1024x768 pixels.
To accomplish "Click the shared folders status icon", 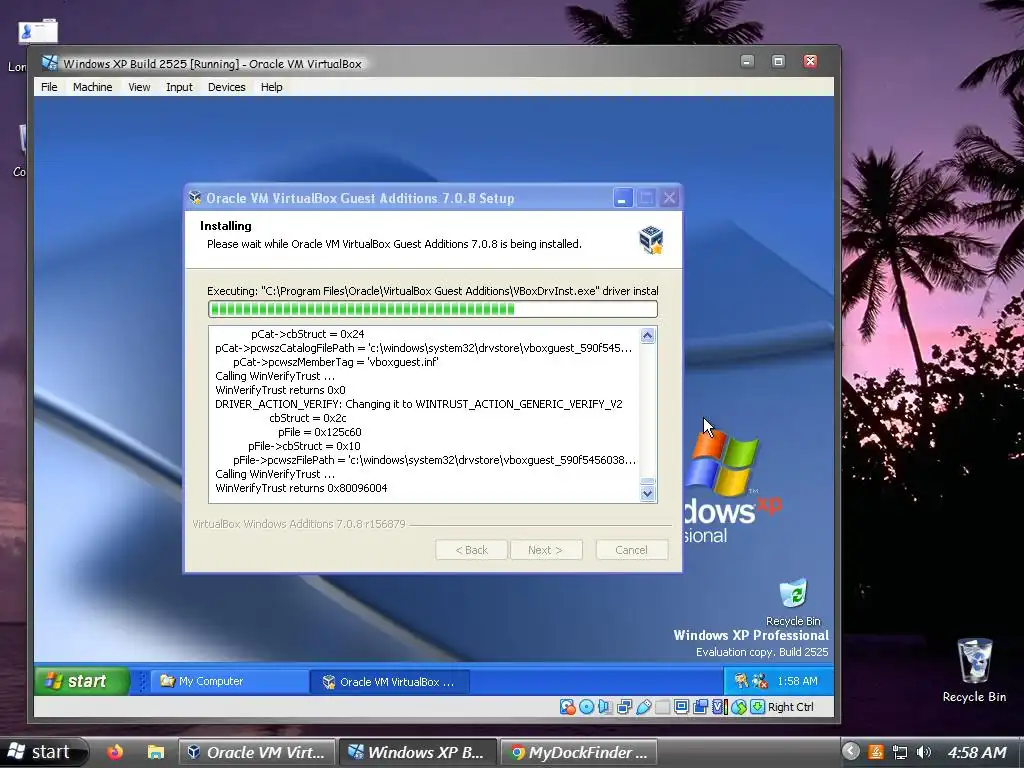I will click(662, 707).
